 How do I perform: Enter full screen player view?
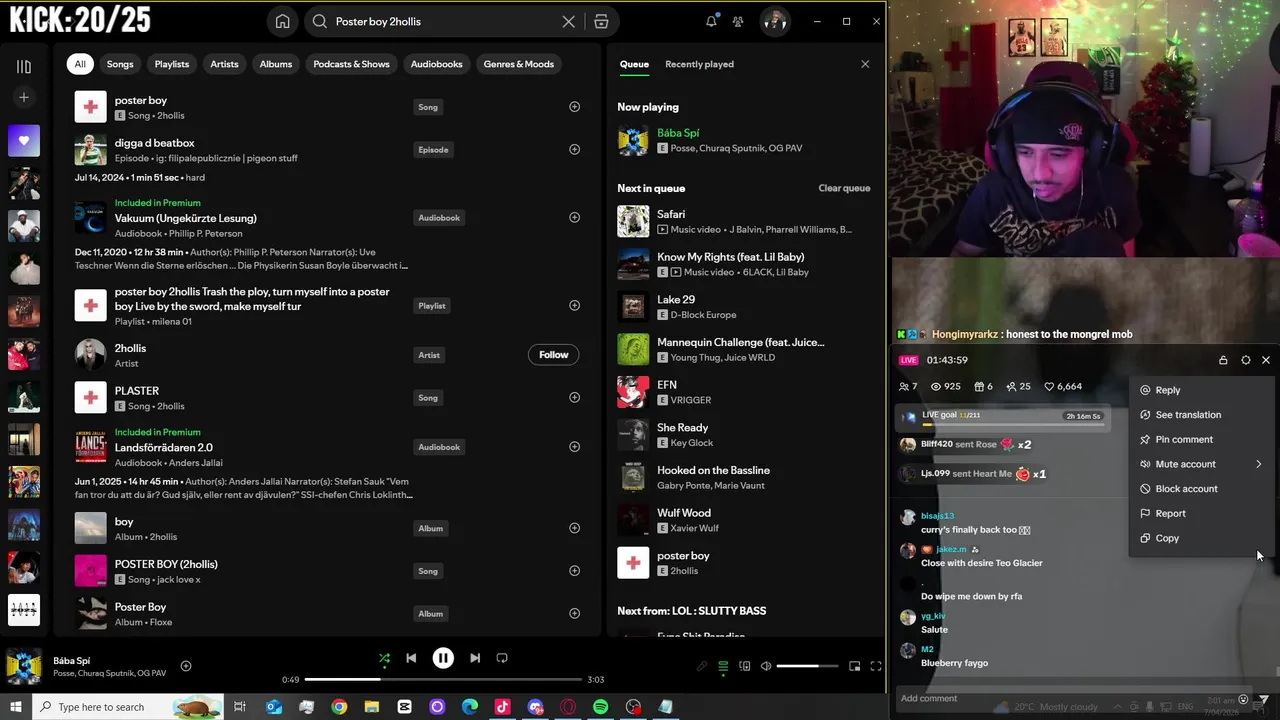click(876, 666)
